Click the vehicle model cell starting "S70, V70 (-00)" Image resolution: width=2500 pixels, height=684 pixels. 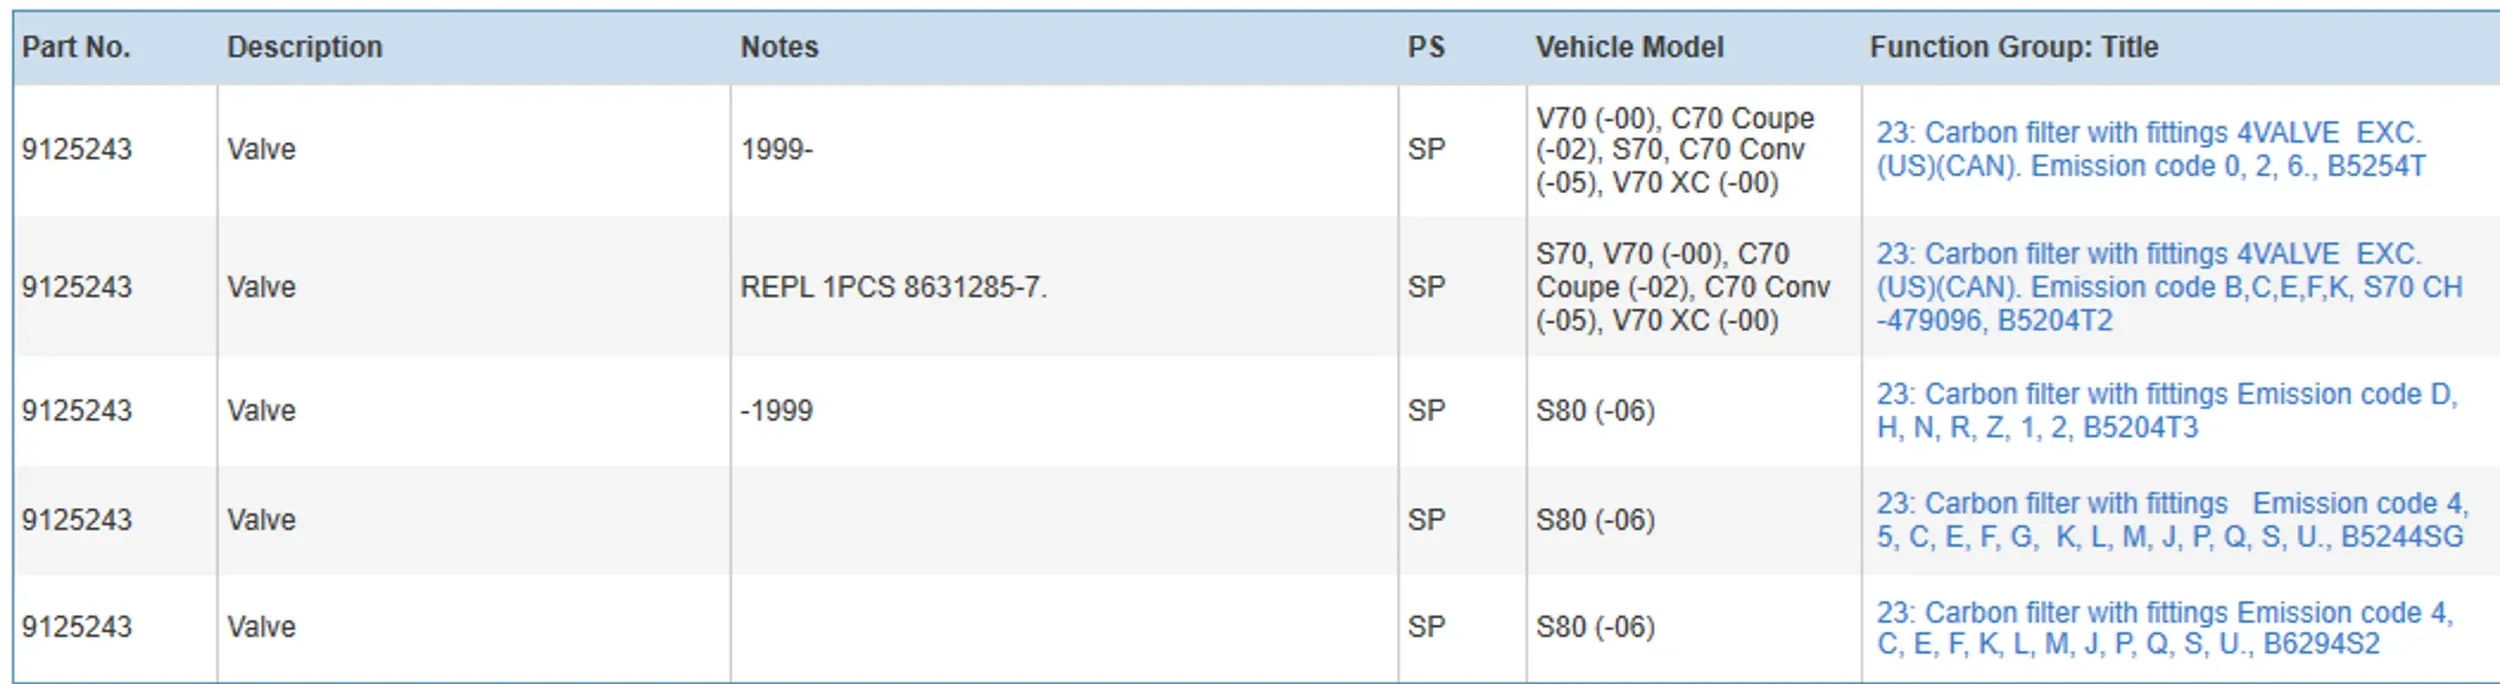click(x=1682, y=288)
